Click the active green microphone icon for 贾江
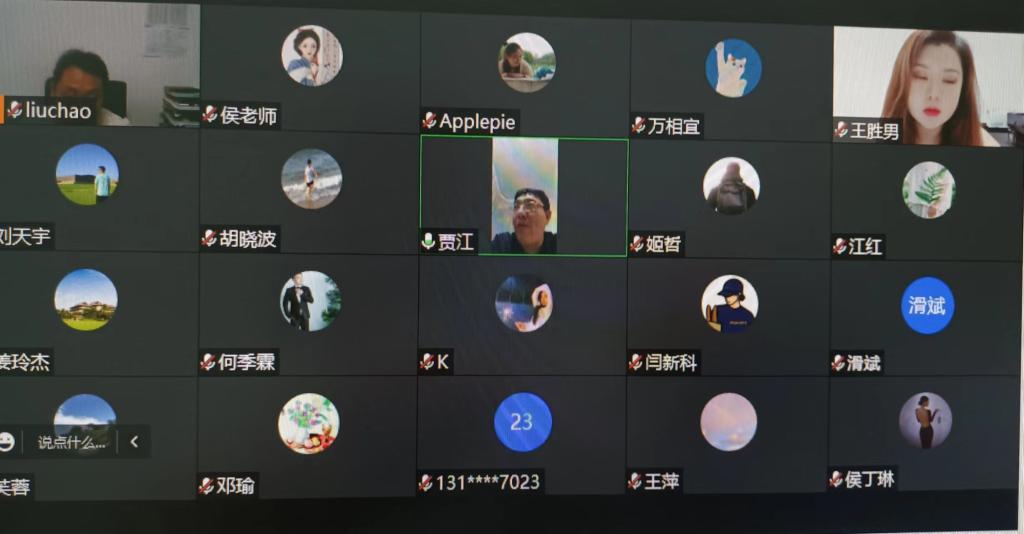The image size is (1024, 534). (428, 242)
